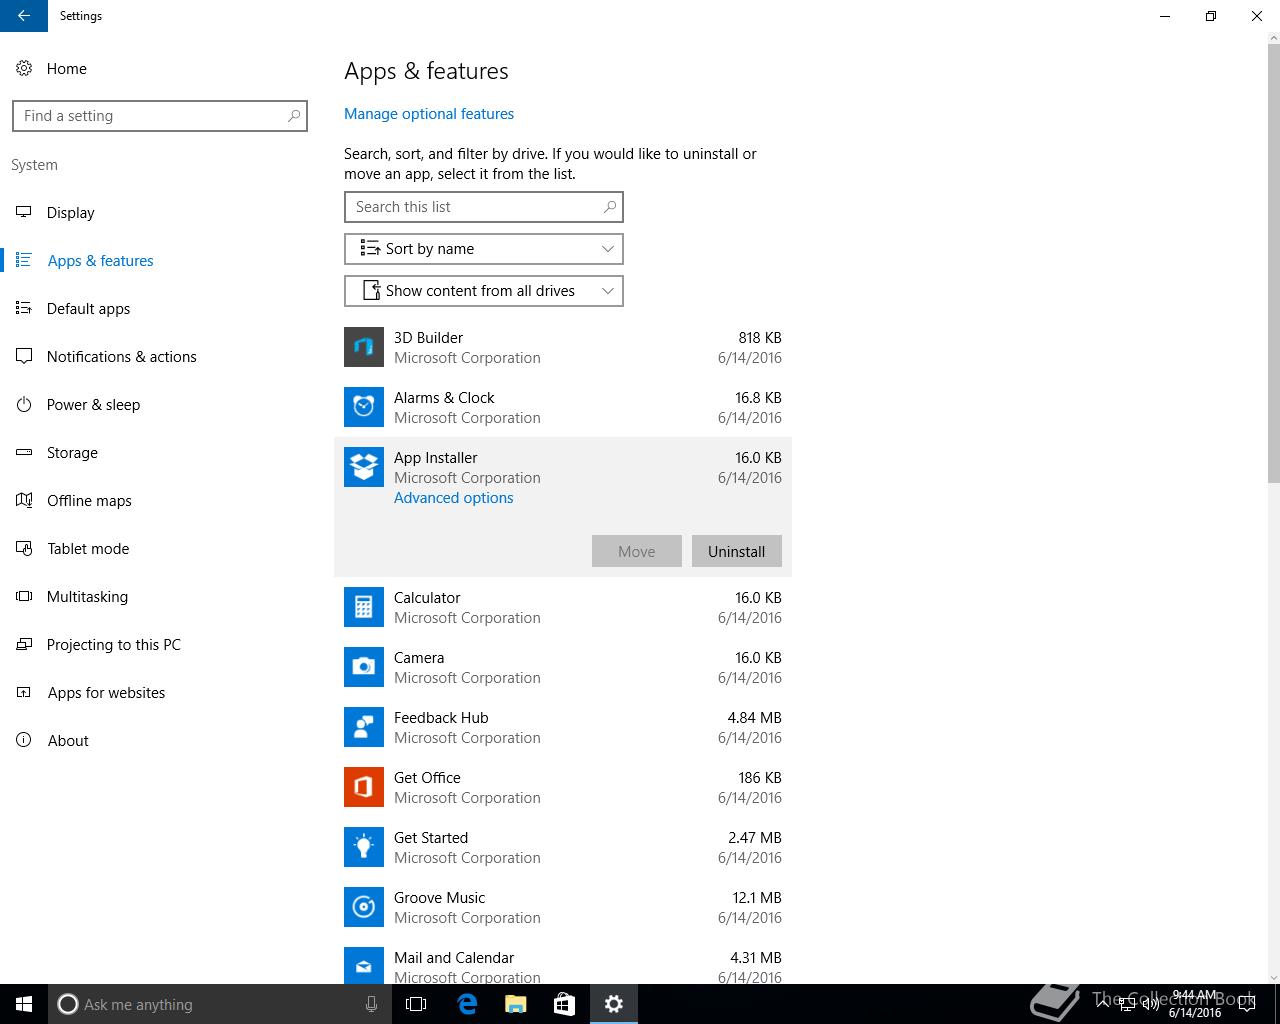This screenshot has height=1024, width=1280.
Task: Open Advanced options for App Installer
Action: (x=453, y=498)
